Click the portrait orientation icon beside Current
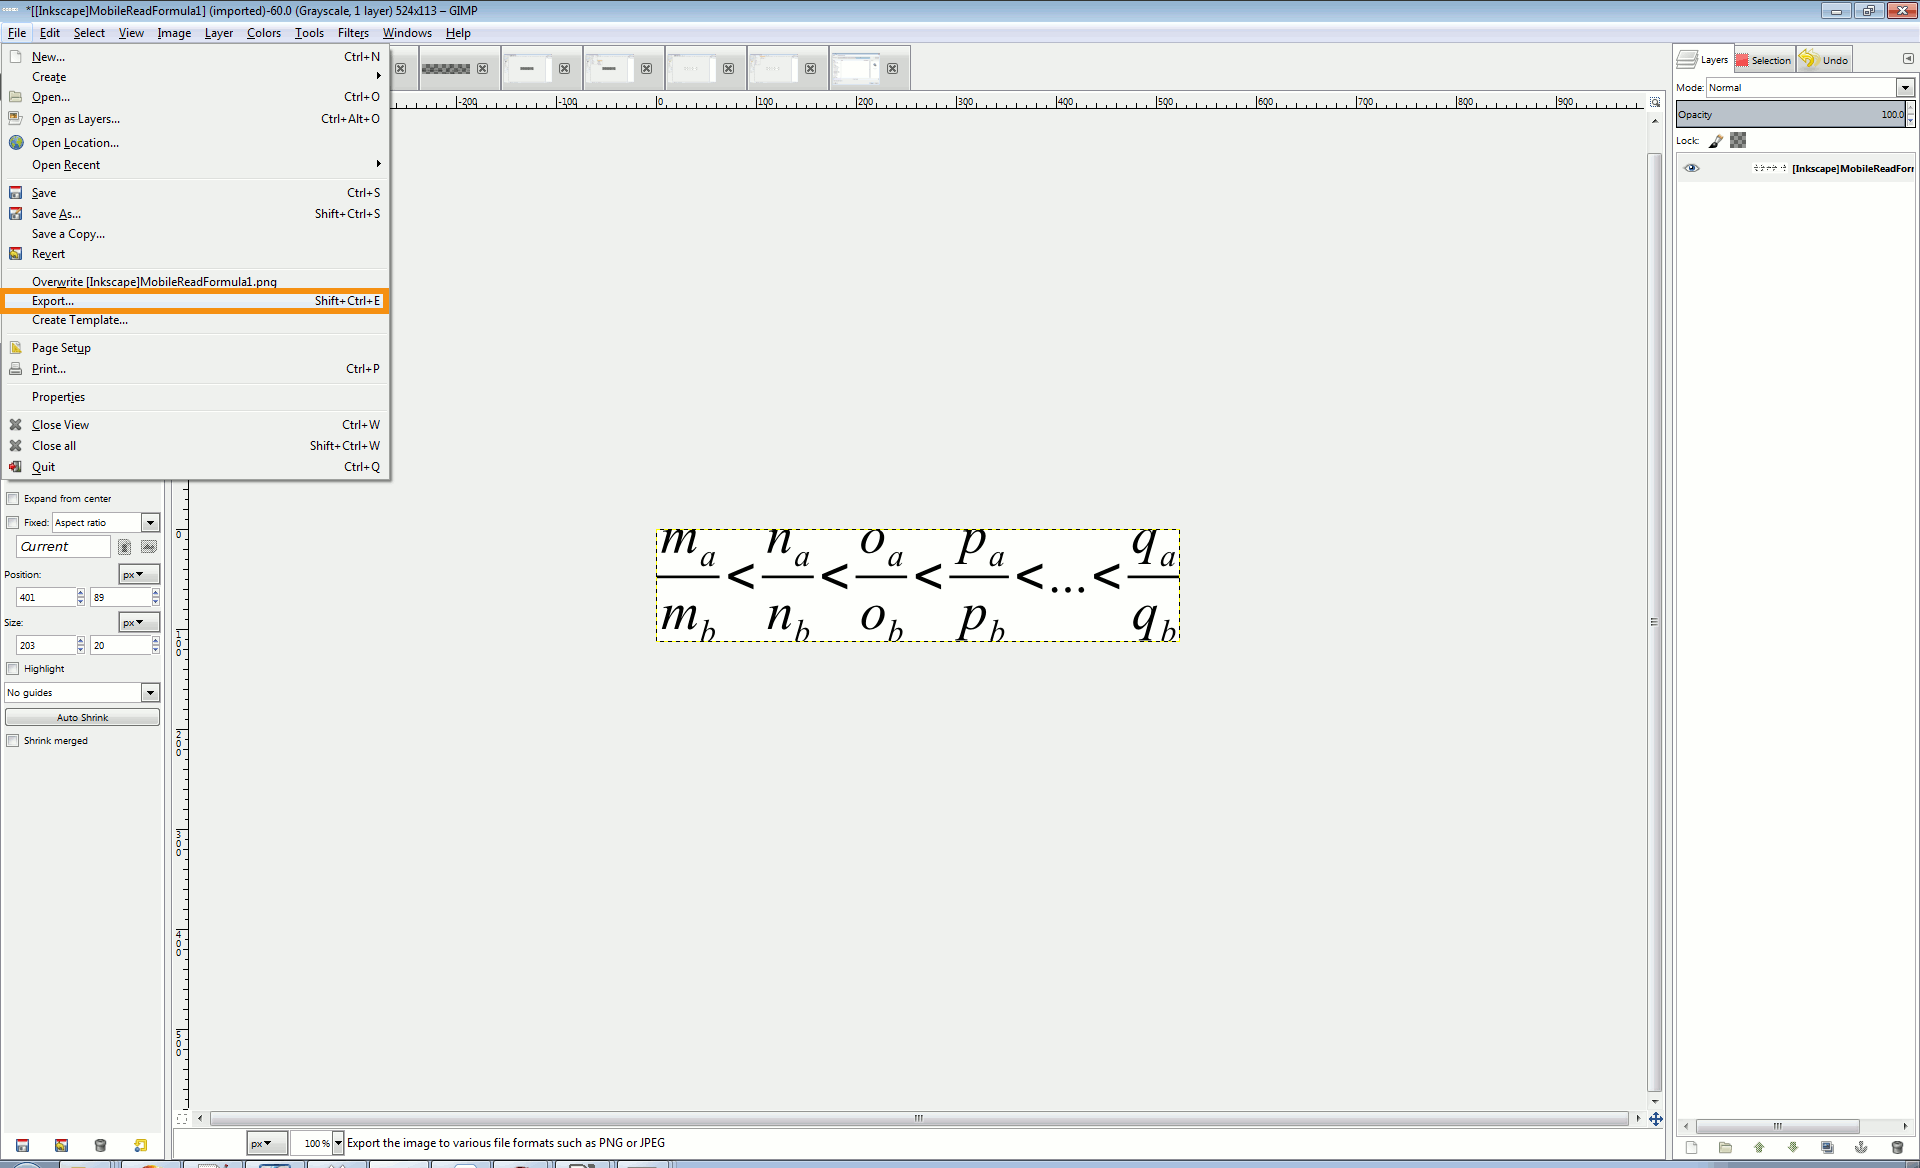The image size is (1920, 1168). [x=125, y=547]
